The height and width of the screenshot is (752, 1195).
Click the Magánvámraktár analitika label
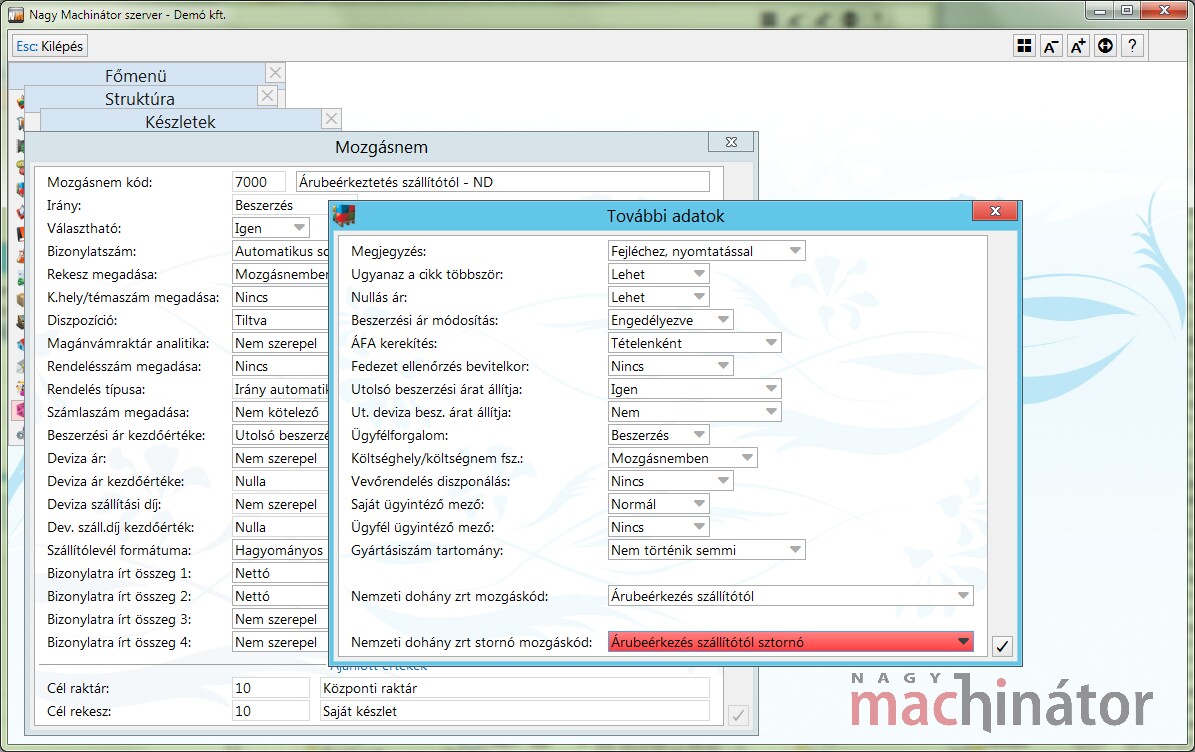click(x=128, y=343)
